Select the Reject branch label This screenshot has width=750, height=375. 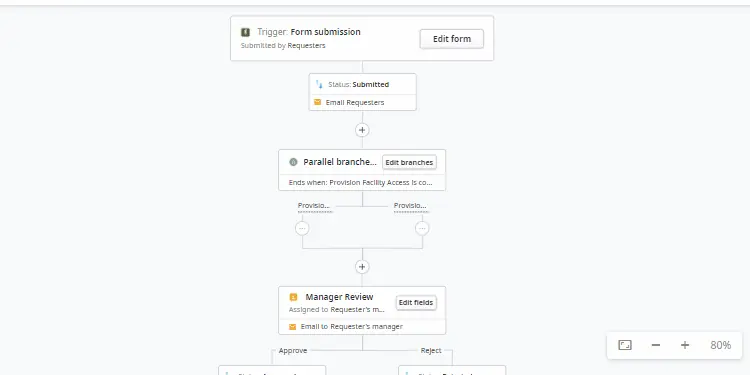pyautogui.click(x=431, y=351)
